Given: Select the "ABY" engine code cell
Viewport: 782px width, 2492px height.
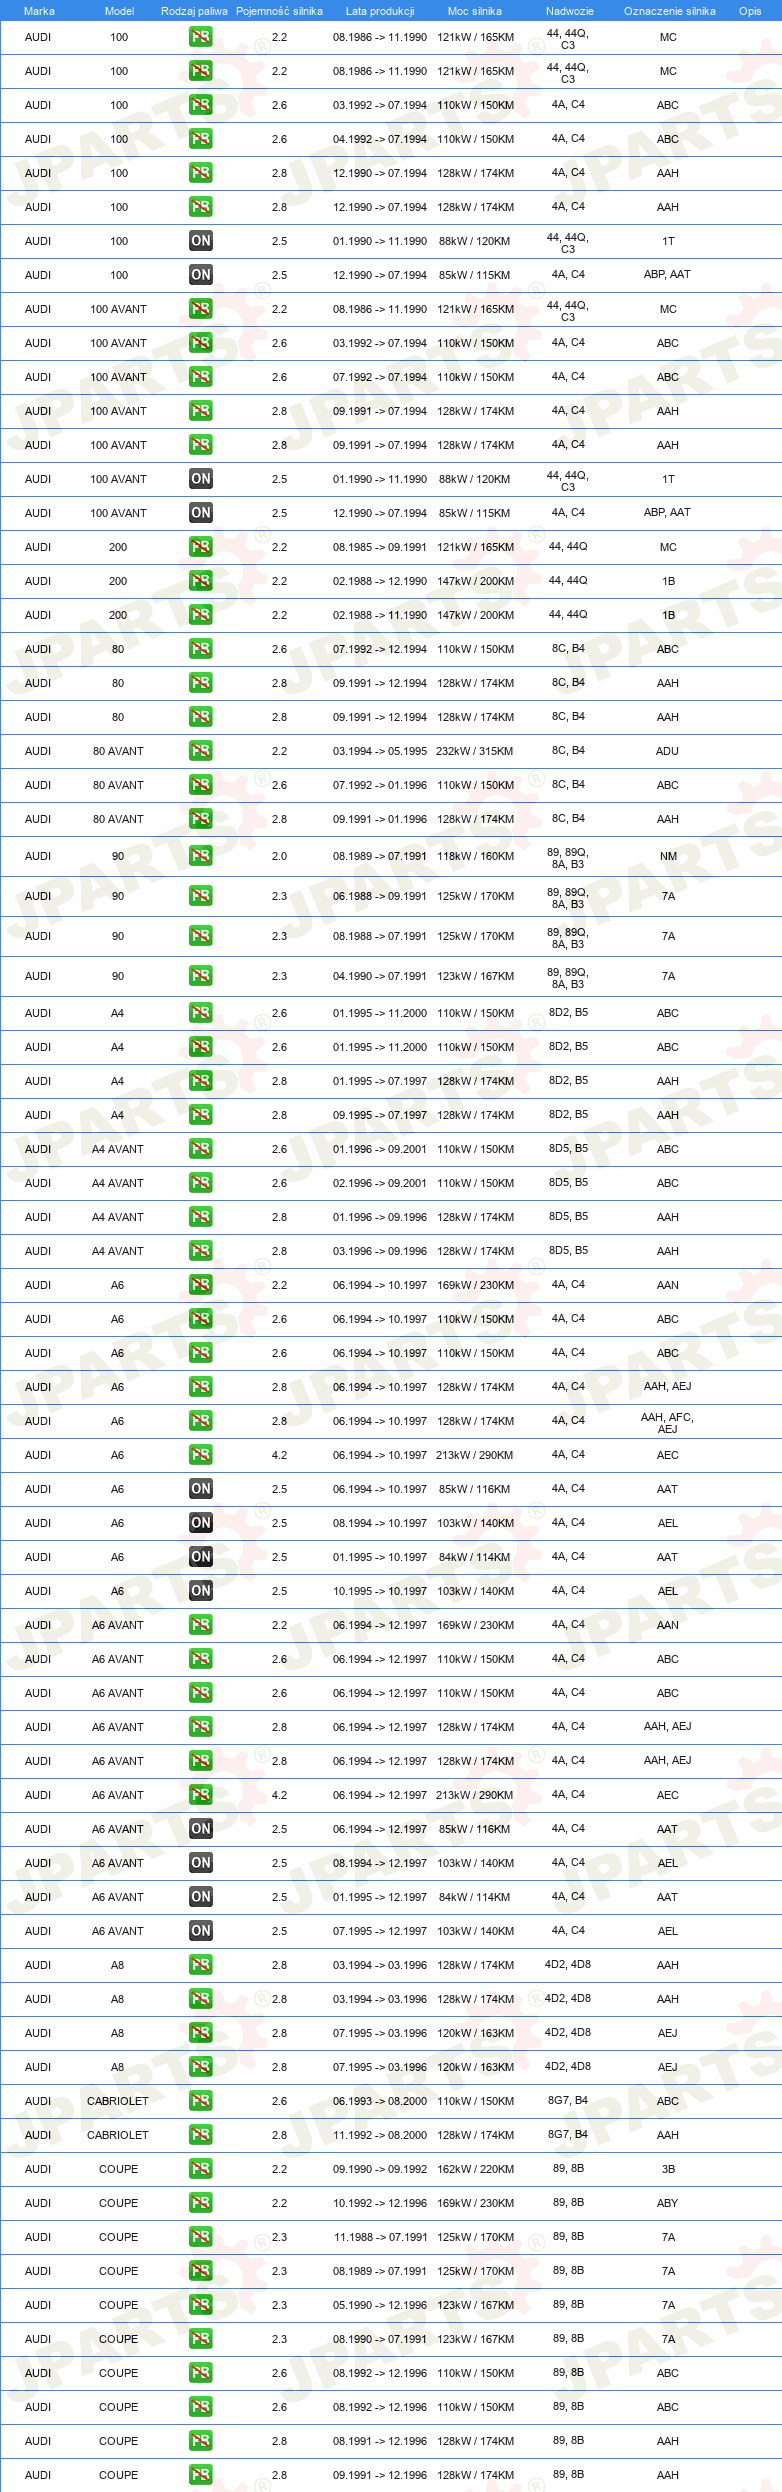Looking at the screenshot, I should 668,2203.
